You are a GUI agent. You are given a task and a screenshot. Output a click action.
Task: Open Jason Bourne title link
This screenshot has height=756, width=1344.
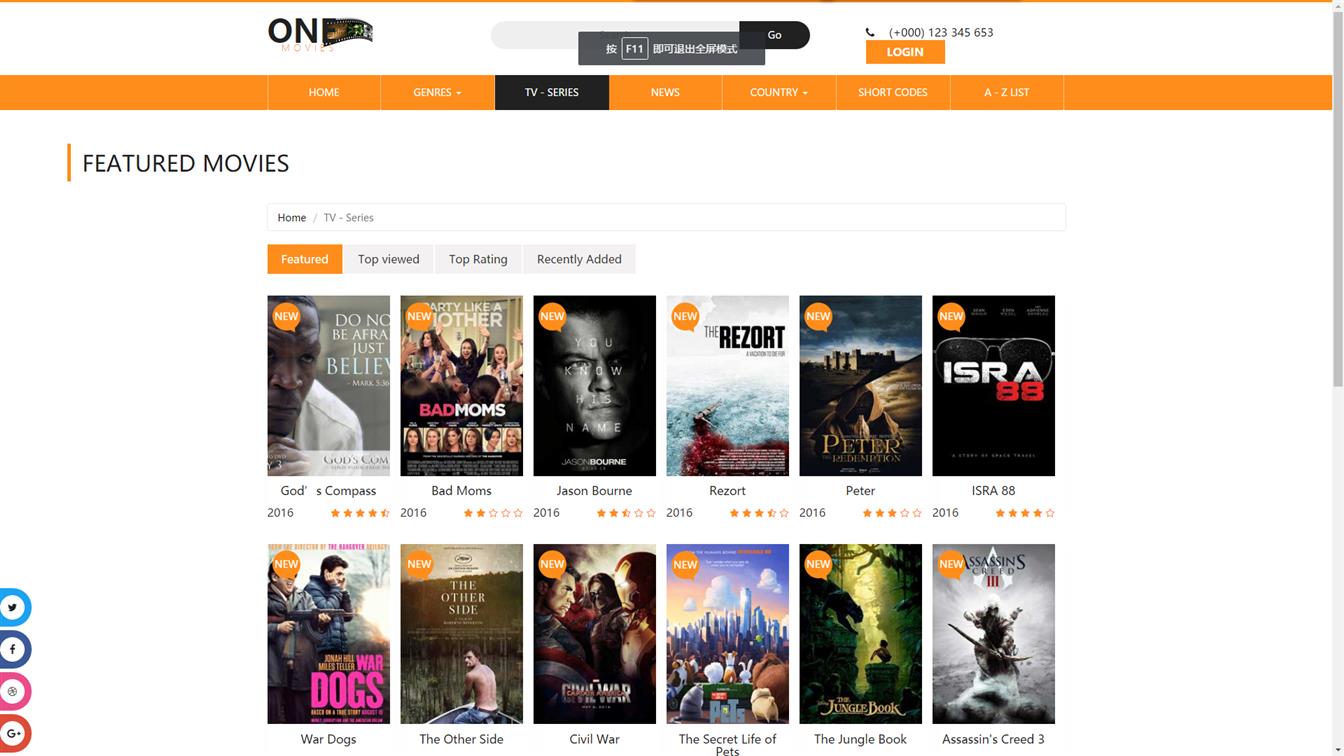594,490
